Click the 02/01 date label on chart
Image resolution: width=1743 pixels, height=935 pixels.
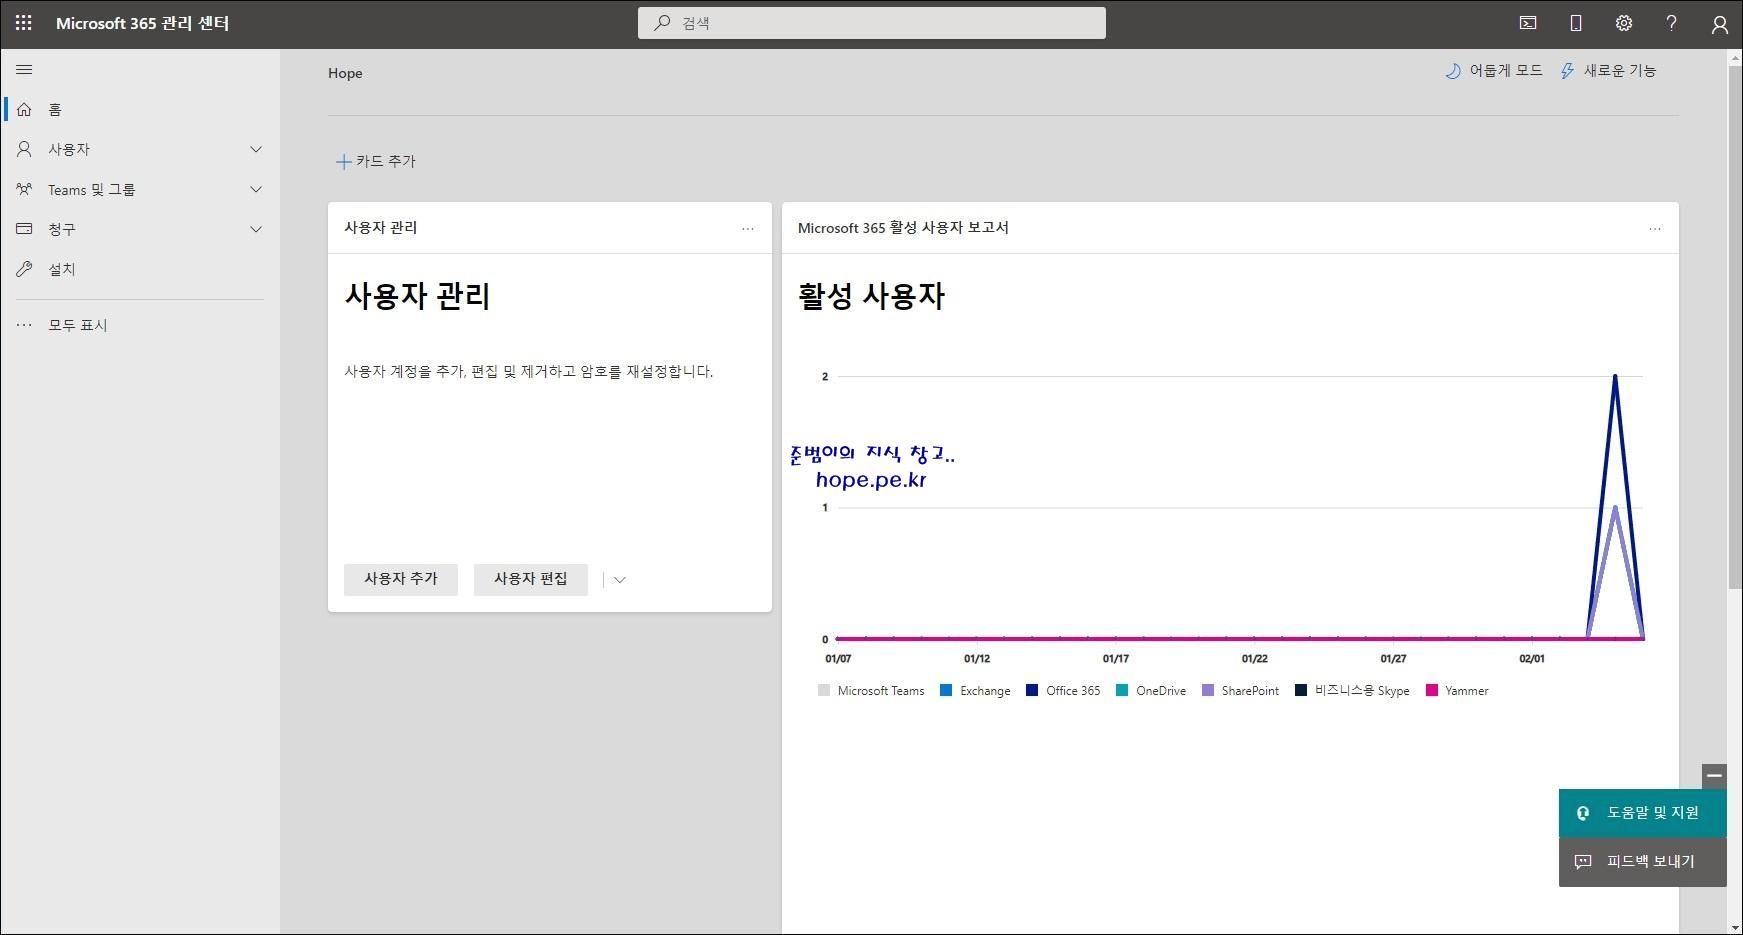(1532, 659)
